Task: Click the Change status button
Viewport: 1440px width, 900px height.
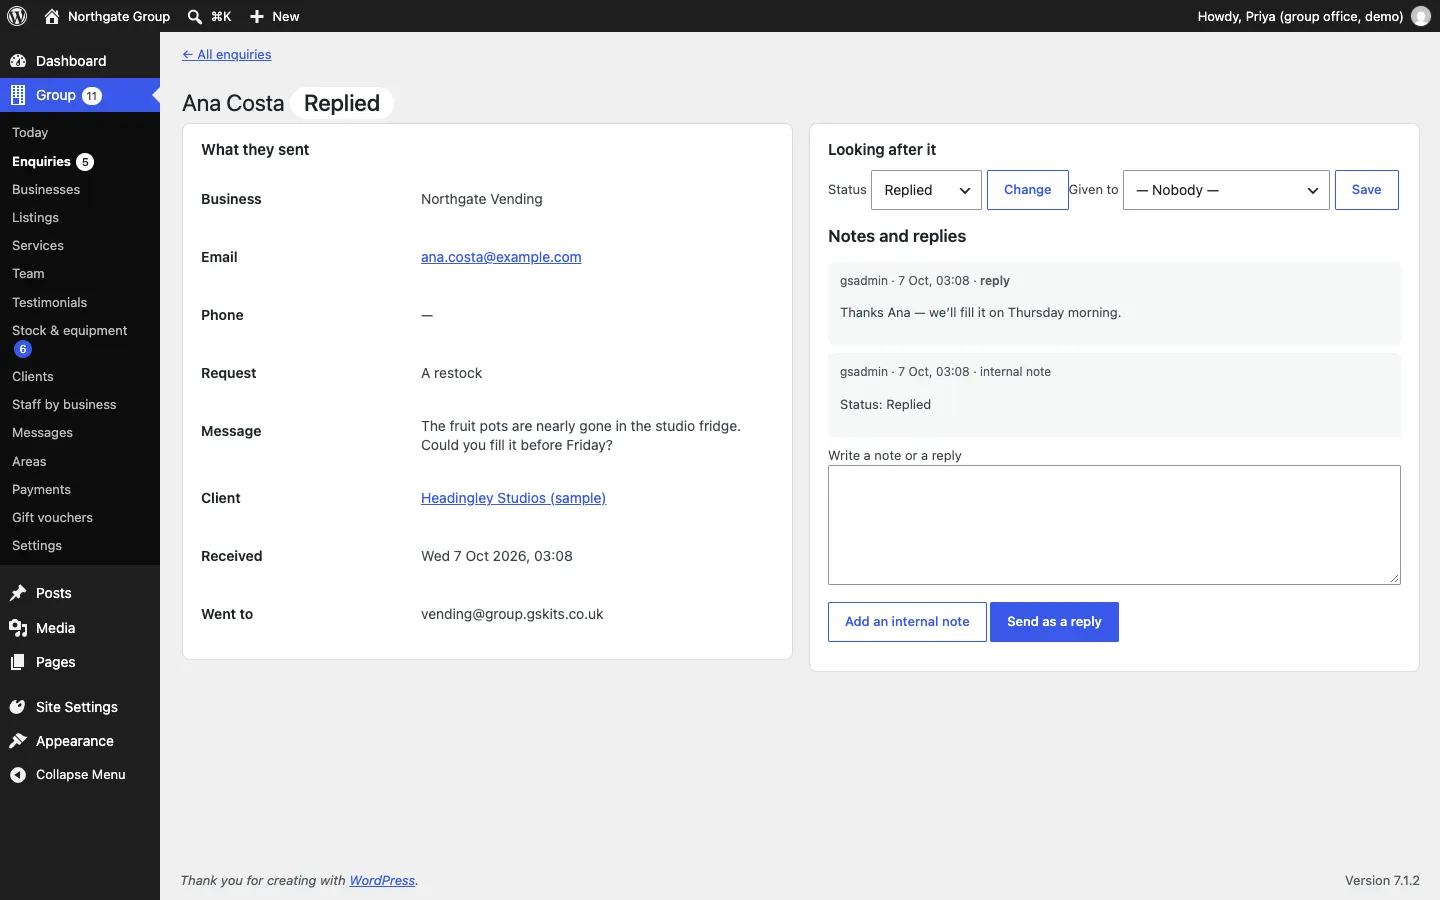Action: click(1028, 190)
